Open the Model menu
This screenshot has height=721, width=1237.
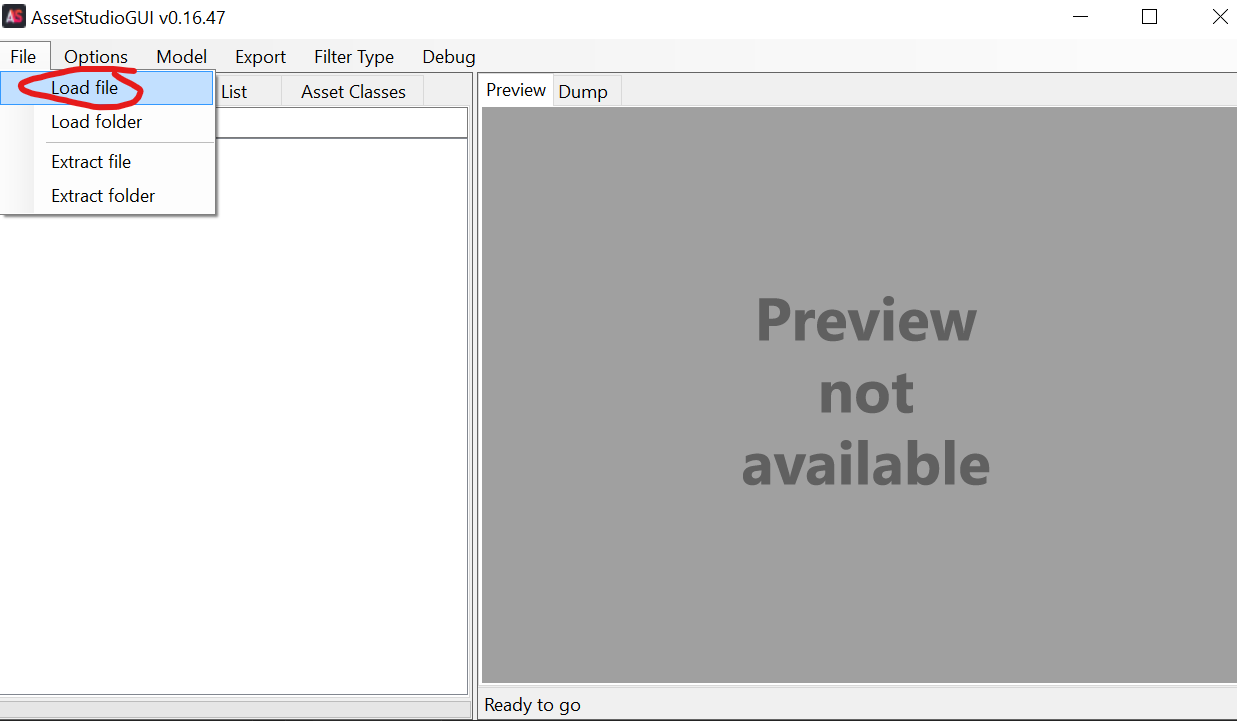pyautogui.click(x=182, y=57)
